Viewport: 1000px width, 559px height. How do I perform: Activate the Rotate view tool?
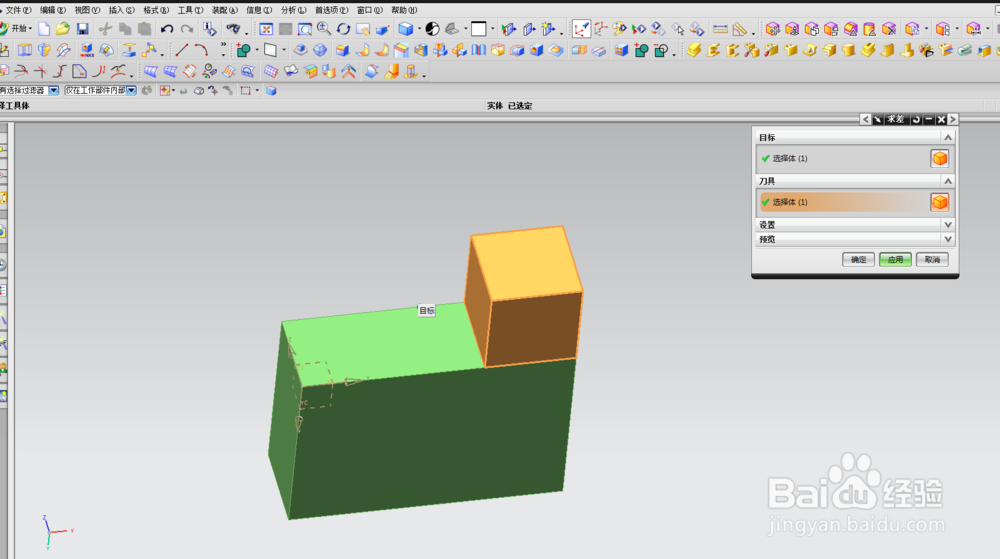pos(343,29)
